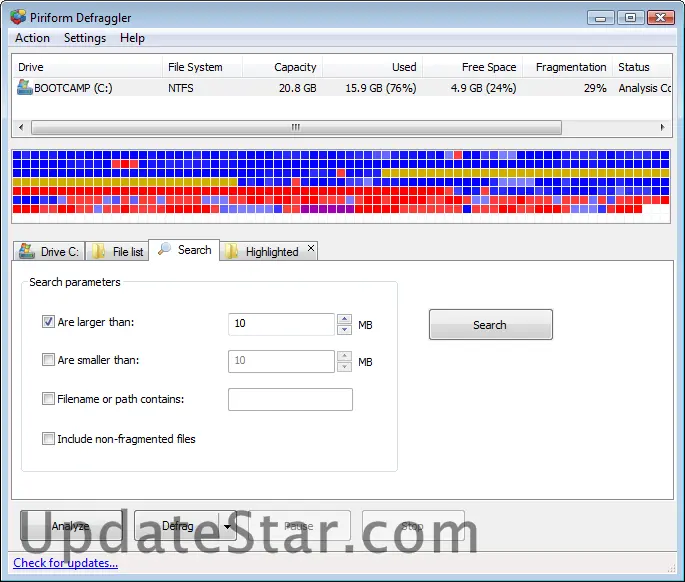Image resolution: width=685 pixels, height=582 pixels.
Task: Click the drive list horizontal scrollbar thumb
Action: [296, 128]
